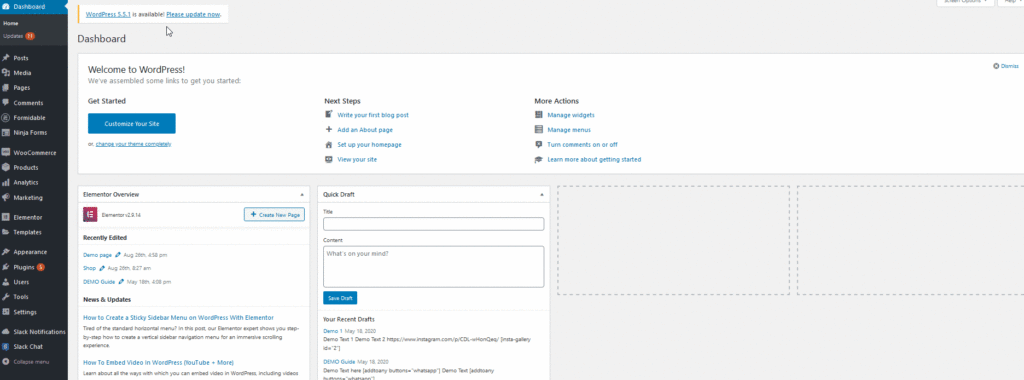Open the Settings menu item
Screen dimensions: 1024x380
click(x=25, y=312)
